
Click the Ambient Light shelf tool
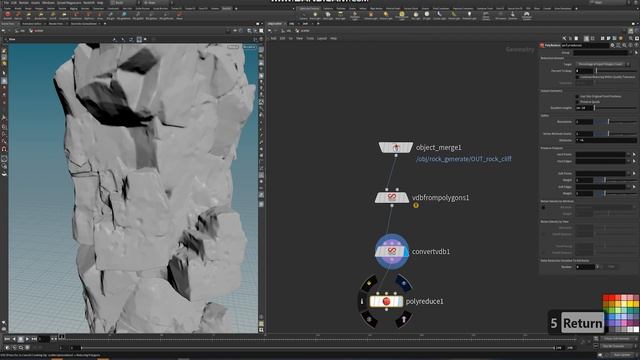tap(469, 16)
